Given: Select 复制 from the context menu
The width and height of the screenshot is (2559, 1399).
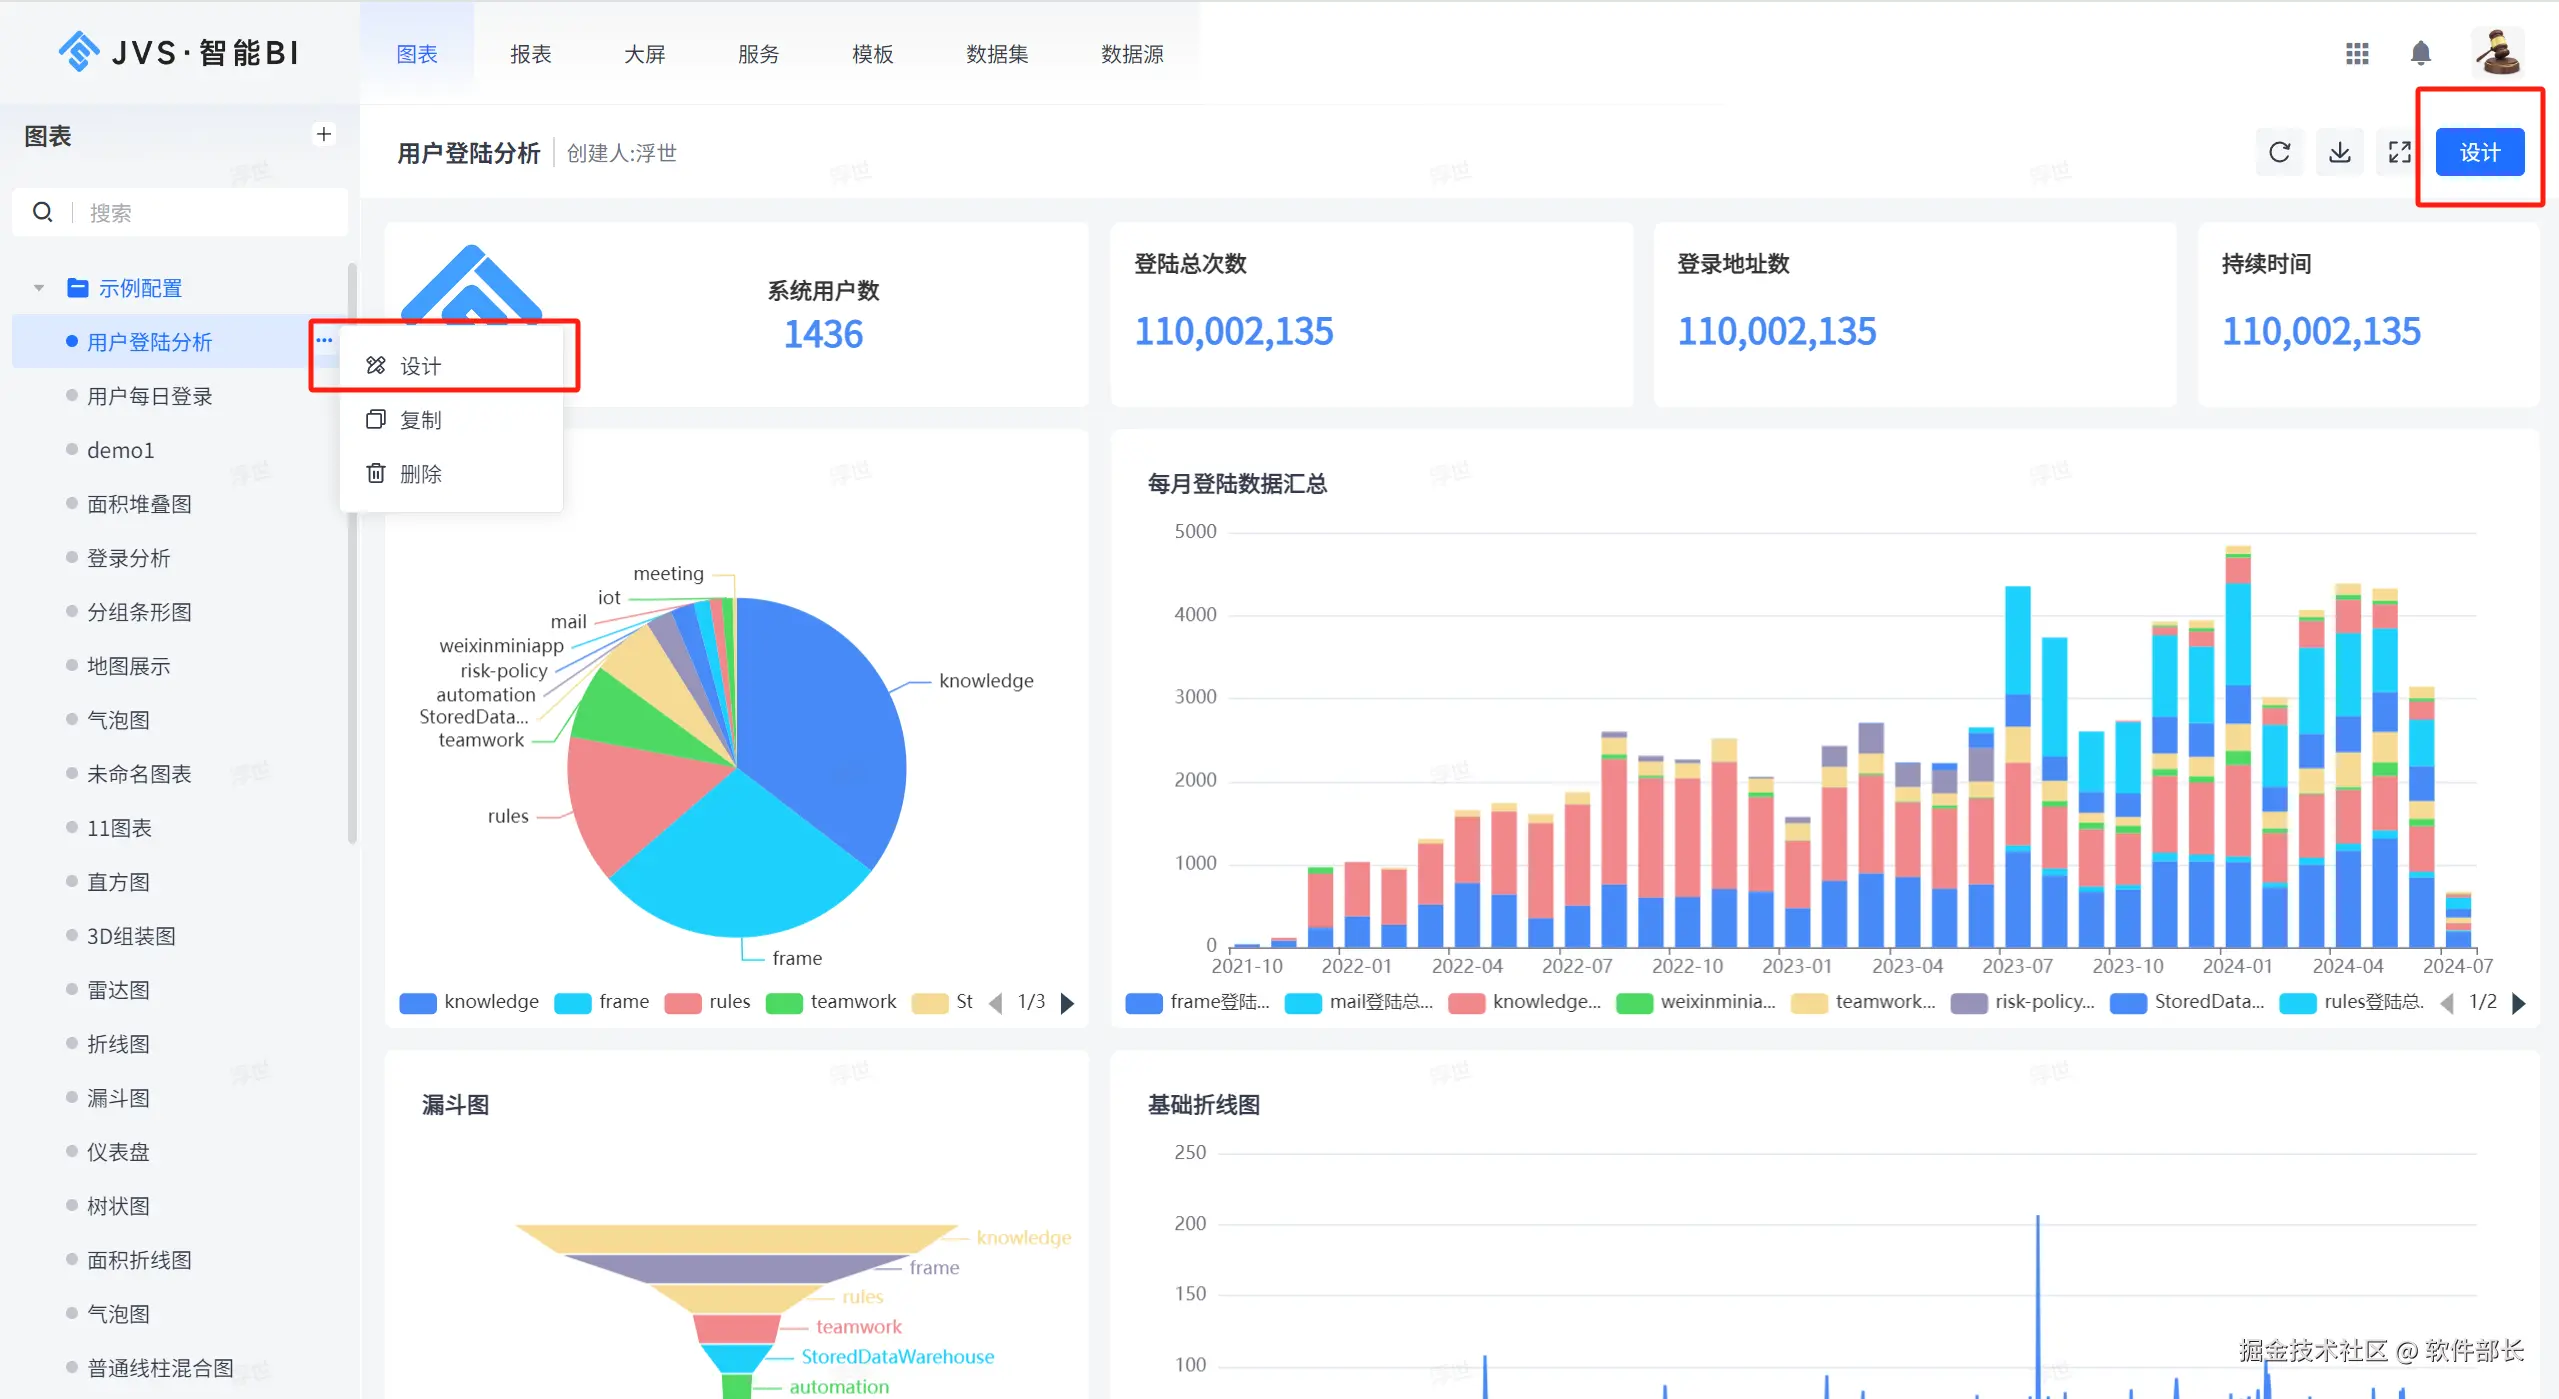Looking at the screenshot, I should 420,420.
